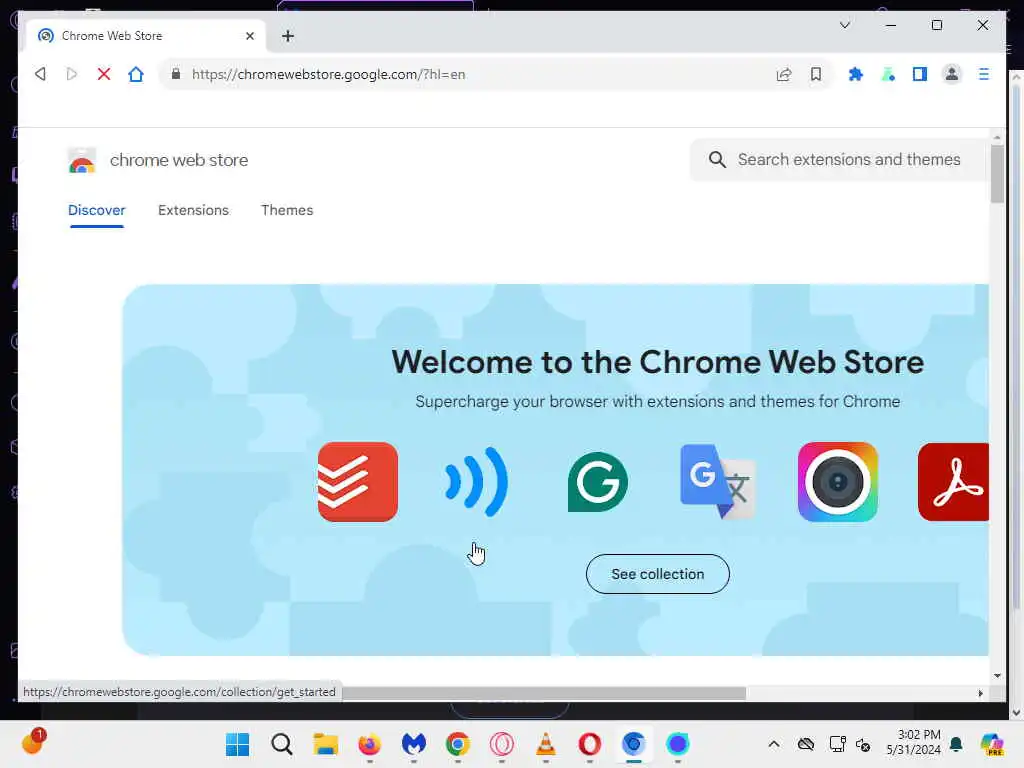1024x768 pixels.
Task: Open the Google Translate extension icon
Action: point(718,482)
